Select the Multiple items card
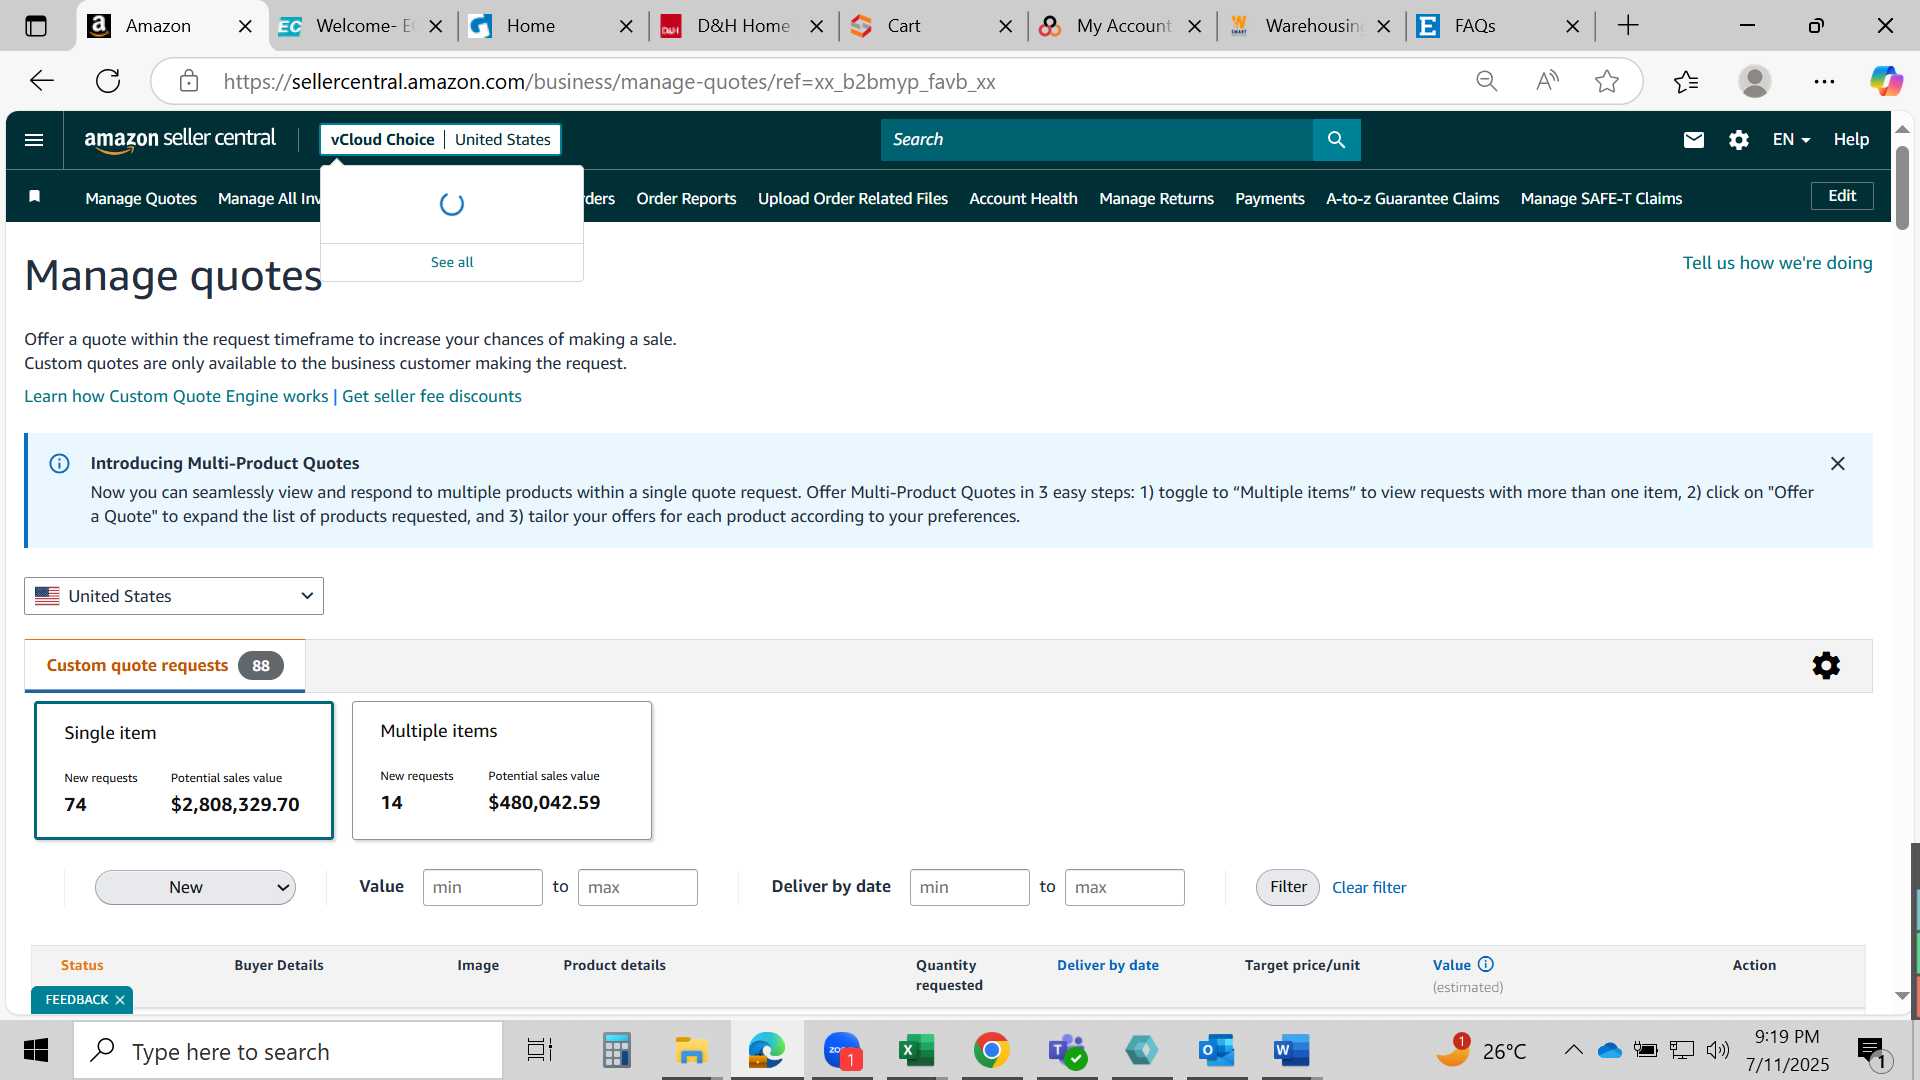The width and height of the screenshot is (1920, 1080). coord(502,770)
